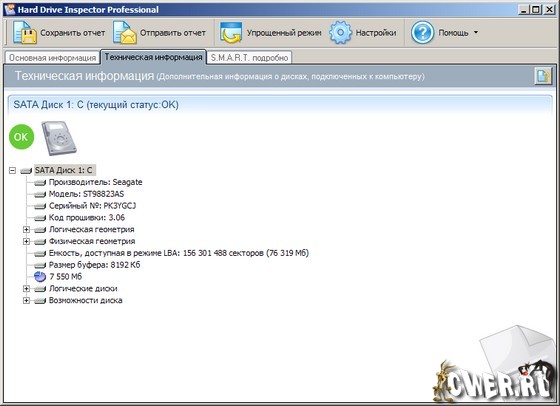The height and width of the screenshot is (406, 560).
Task: Select the Размер буфера: 8192 Кб item
Action: 94,265
